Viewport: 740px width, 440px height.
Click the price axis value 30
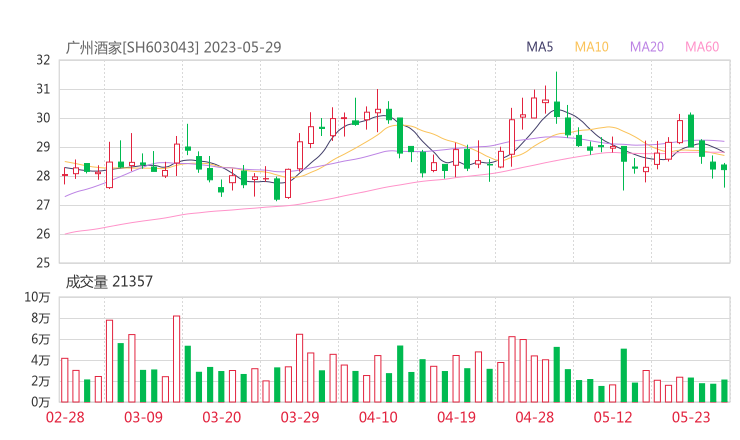point(43,118)
